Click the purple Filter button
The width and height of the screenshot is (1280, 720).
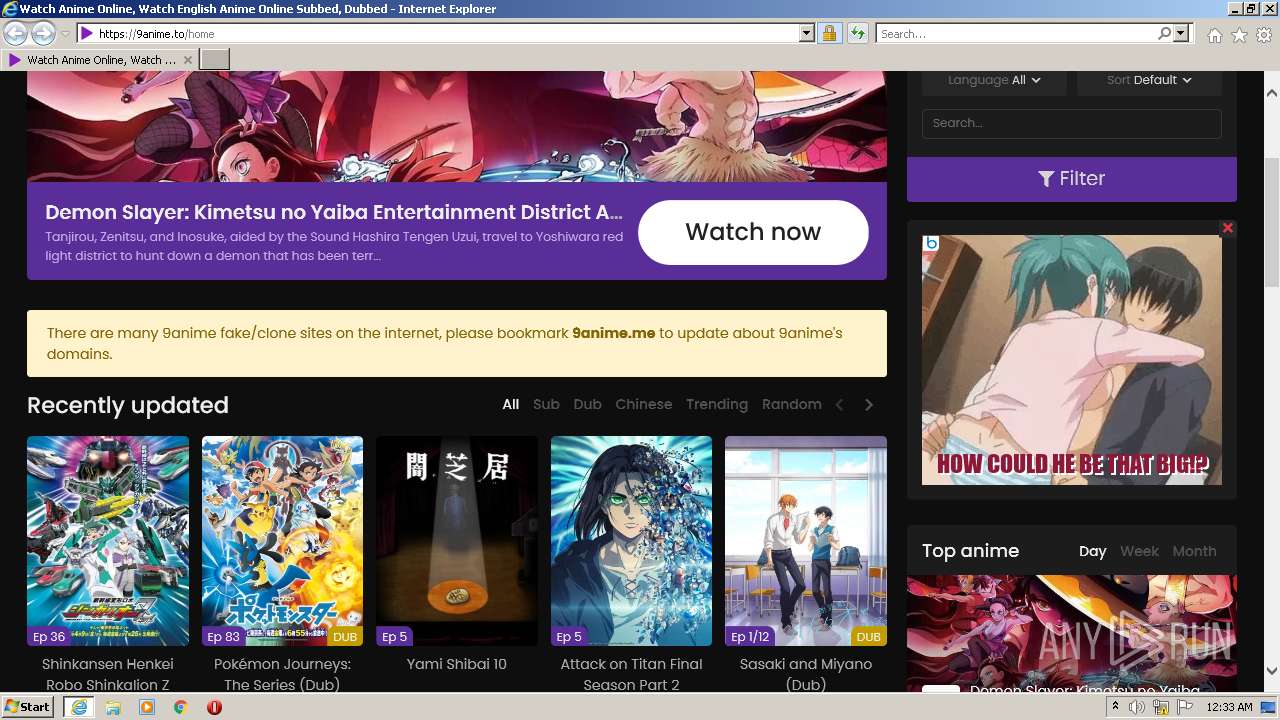(x=1071, y=179)
